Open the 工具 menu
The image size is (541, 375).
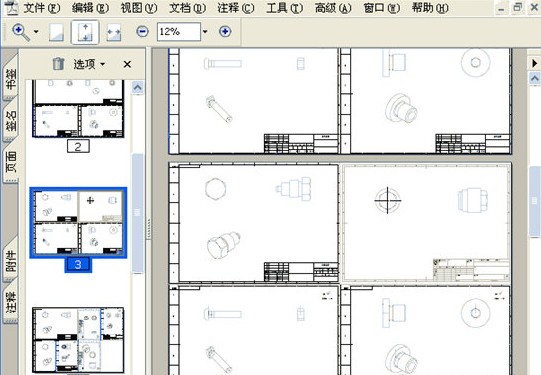coord(285,8)
